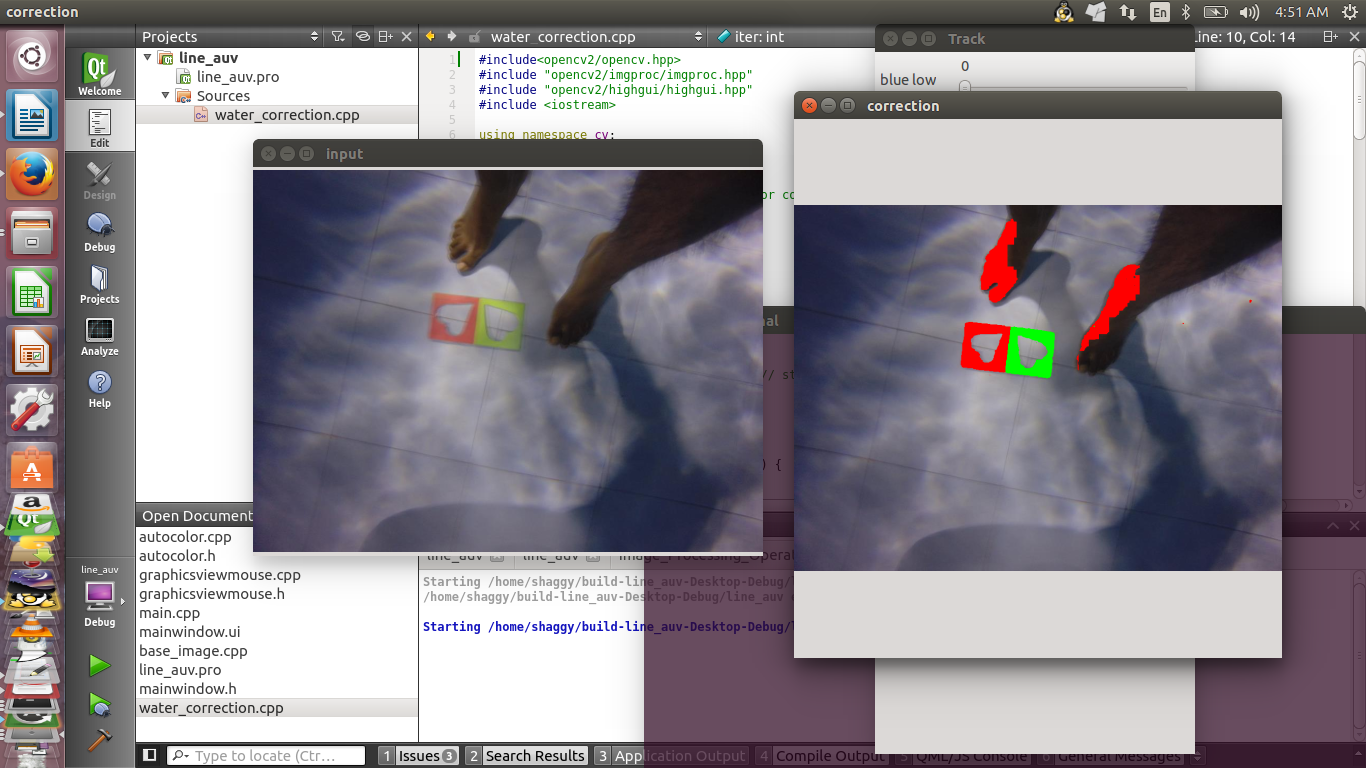
Task: Open the Issues output pane
Action: 419,756
